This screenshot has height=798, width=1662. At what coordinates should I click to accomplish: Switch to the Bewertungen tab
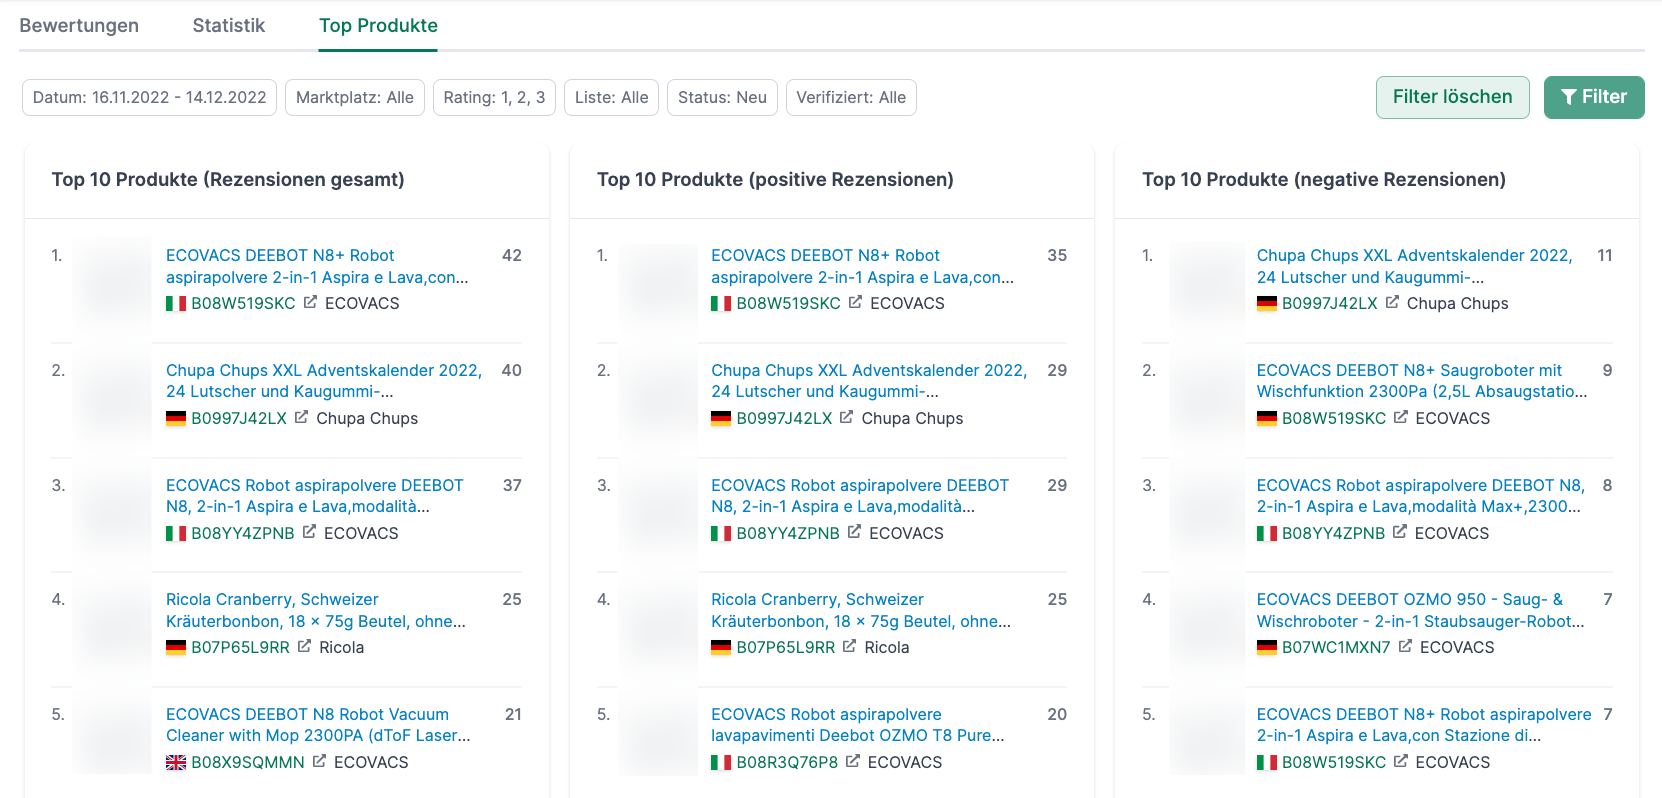79,26
